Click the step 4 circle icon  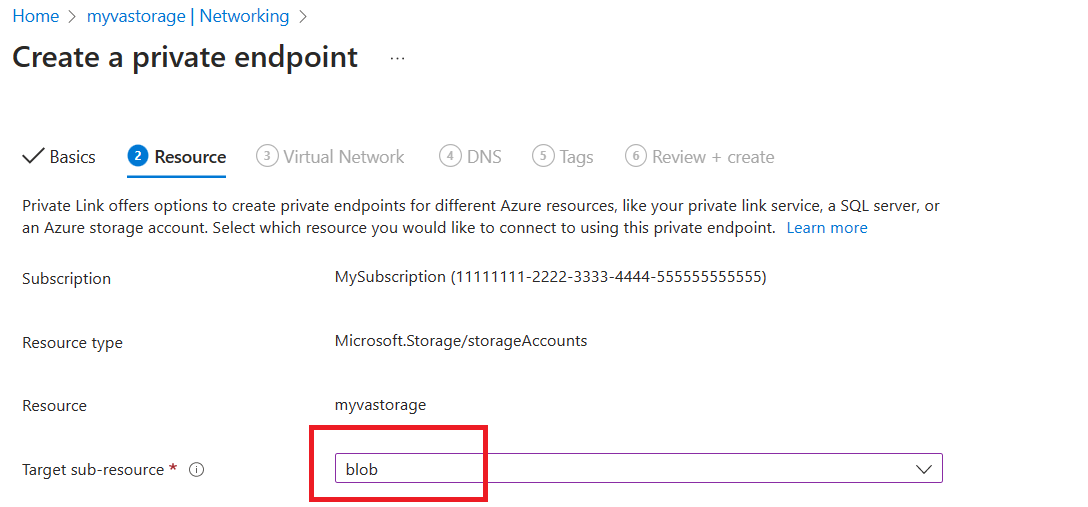[450, 156]
